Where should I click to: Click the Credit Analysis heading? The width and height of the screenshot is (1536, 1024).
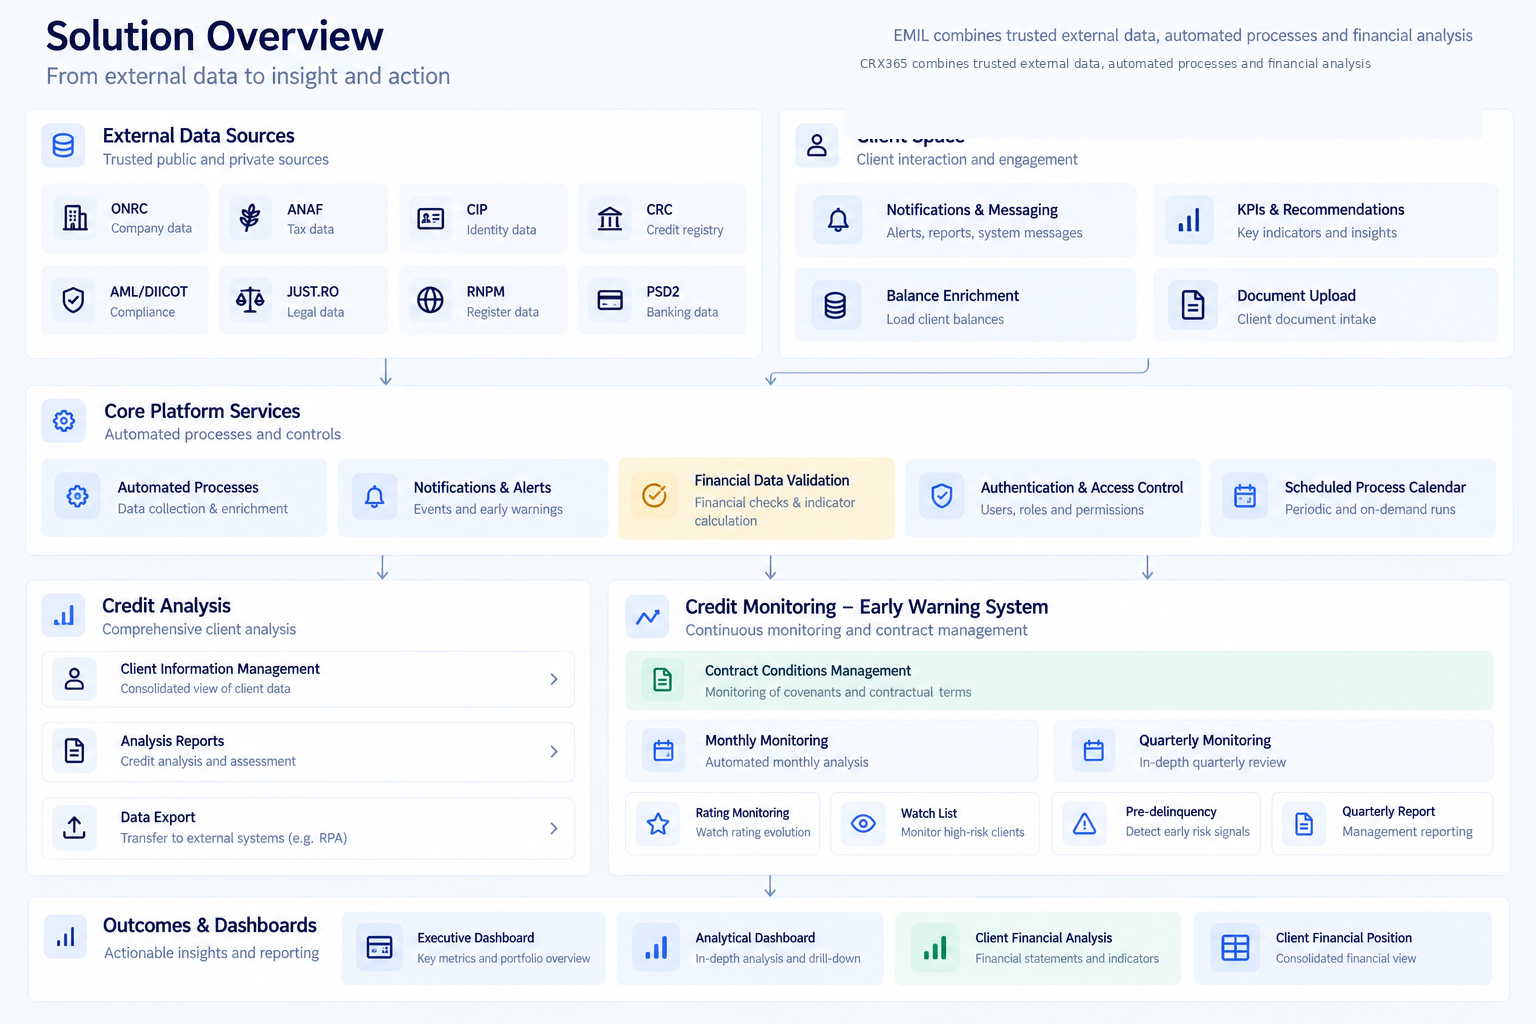click(x=166, y=606)
